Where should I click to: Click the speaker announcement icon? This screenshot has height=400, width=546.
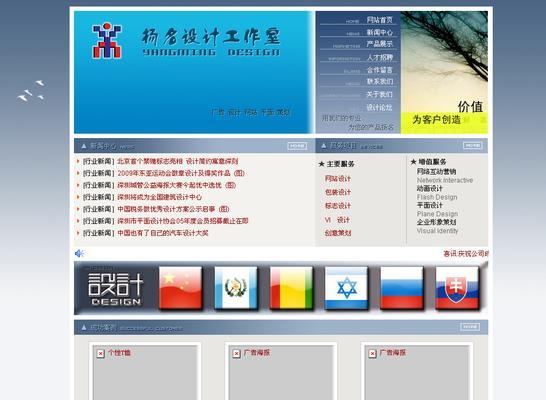[79, 253]
